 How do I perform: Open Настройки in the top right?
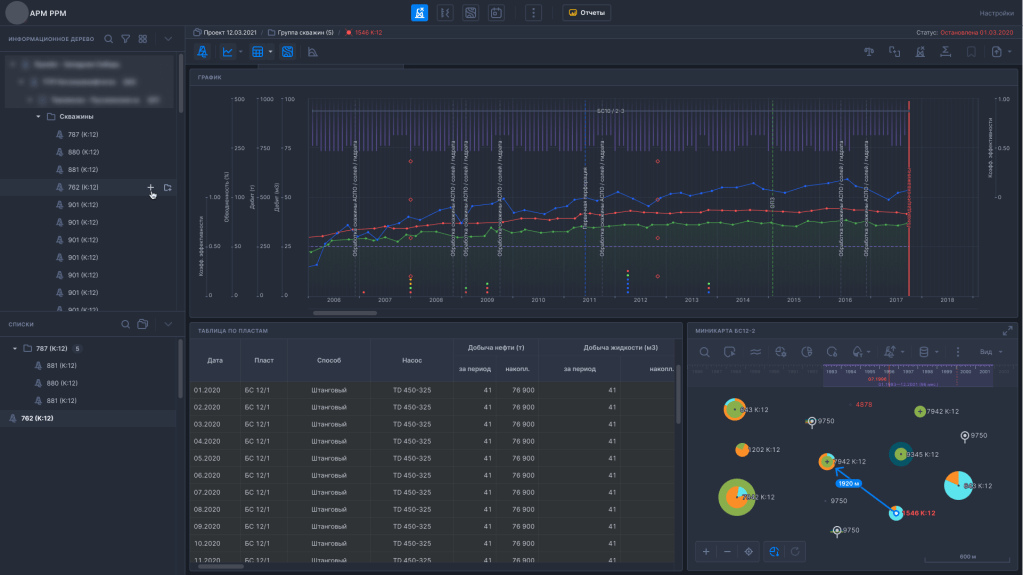click(x=995, y=13)
